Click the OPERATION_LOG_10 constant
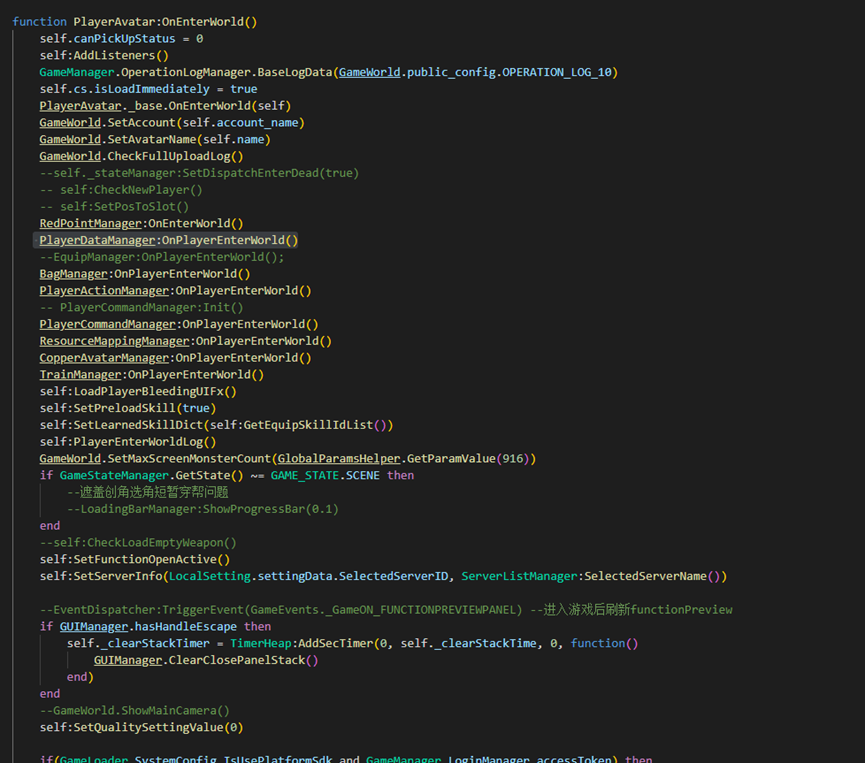The width and height of the screenshot is (865, 763). 558,72
